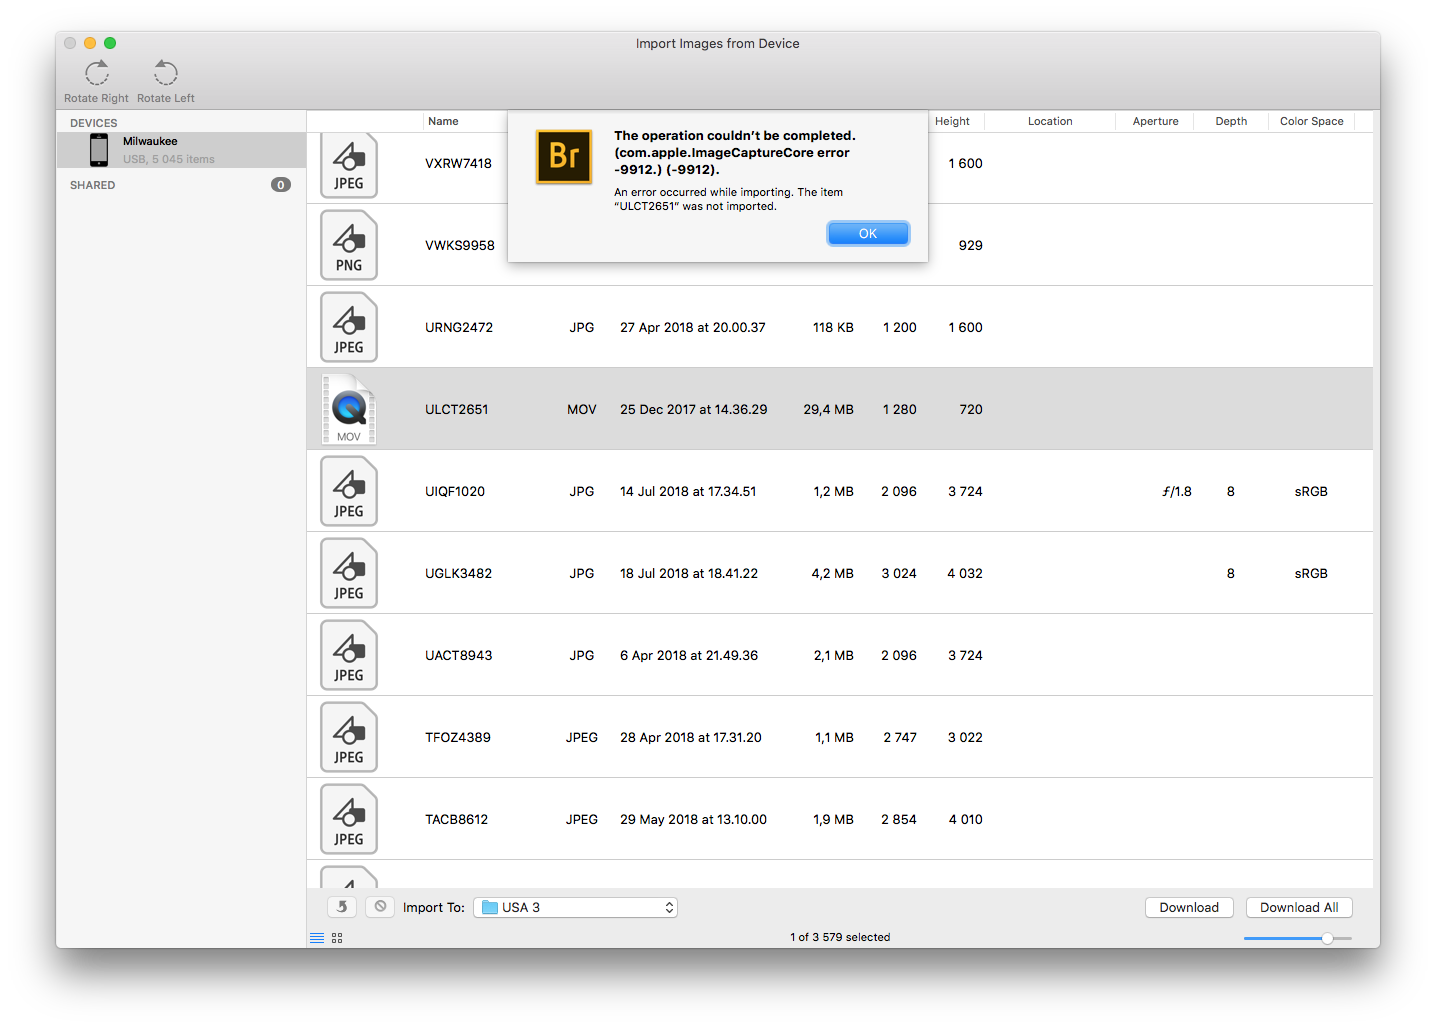The image size is (1436, 1028).
Task: Click date 29 May 2018 at 13.10.00
Action: pyautogui.click(x=694, y=819)
